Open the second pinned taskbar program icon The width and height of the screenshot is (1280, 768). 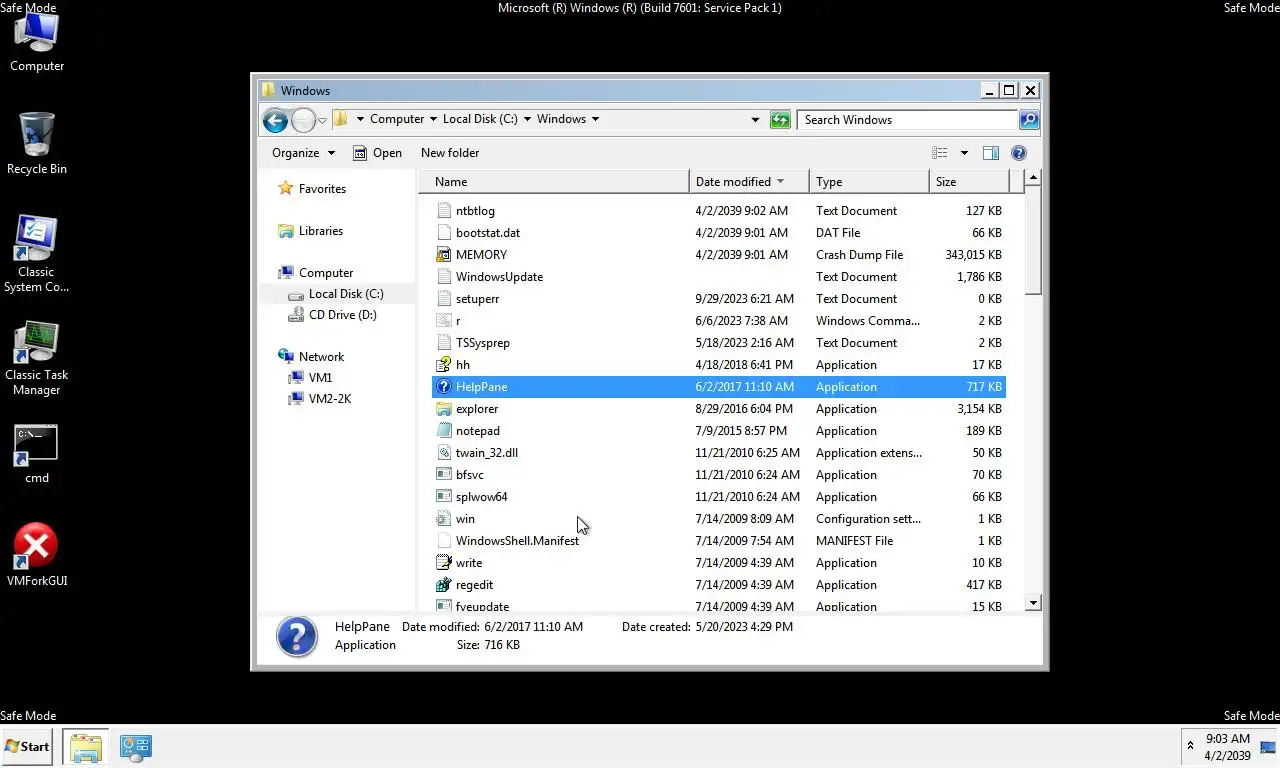tap(135, 747)
